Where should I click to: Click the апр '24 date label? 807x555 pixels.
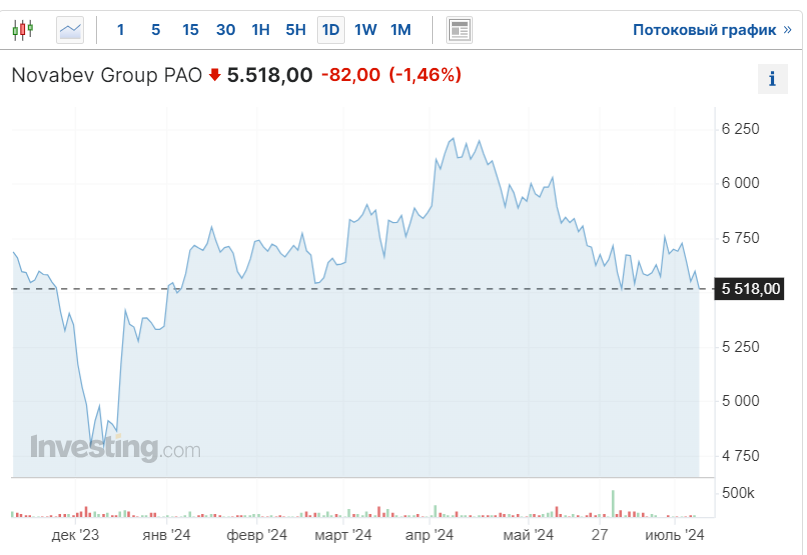pos(429,535)
